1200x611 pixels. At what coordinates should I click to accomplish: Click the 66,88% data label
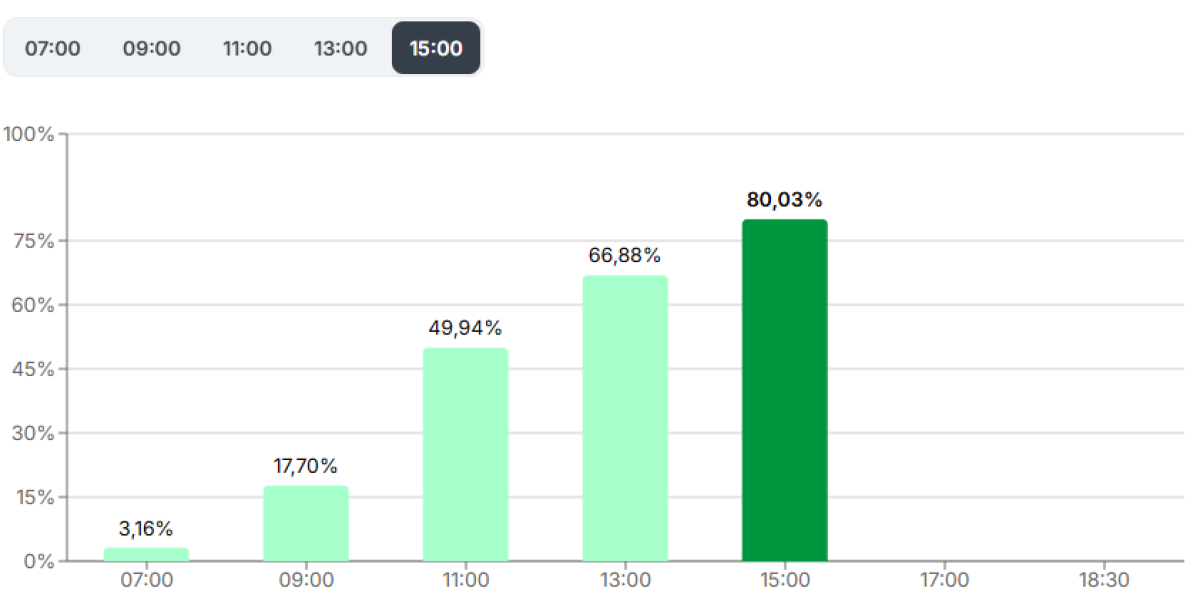625,255
